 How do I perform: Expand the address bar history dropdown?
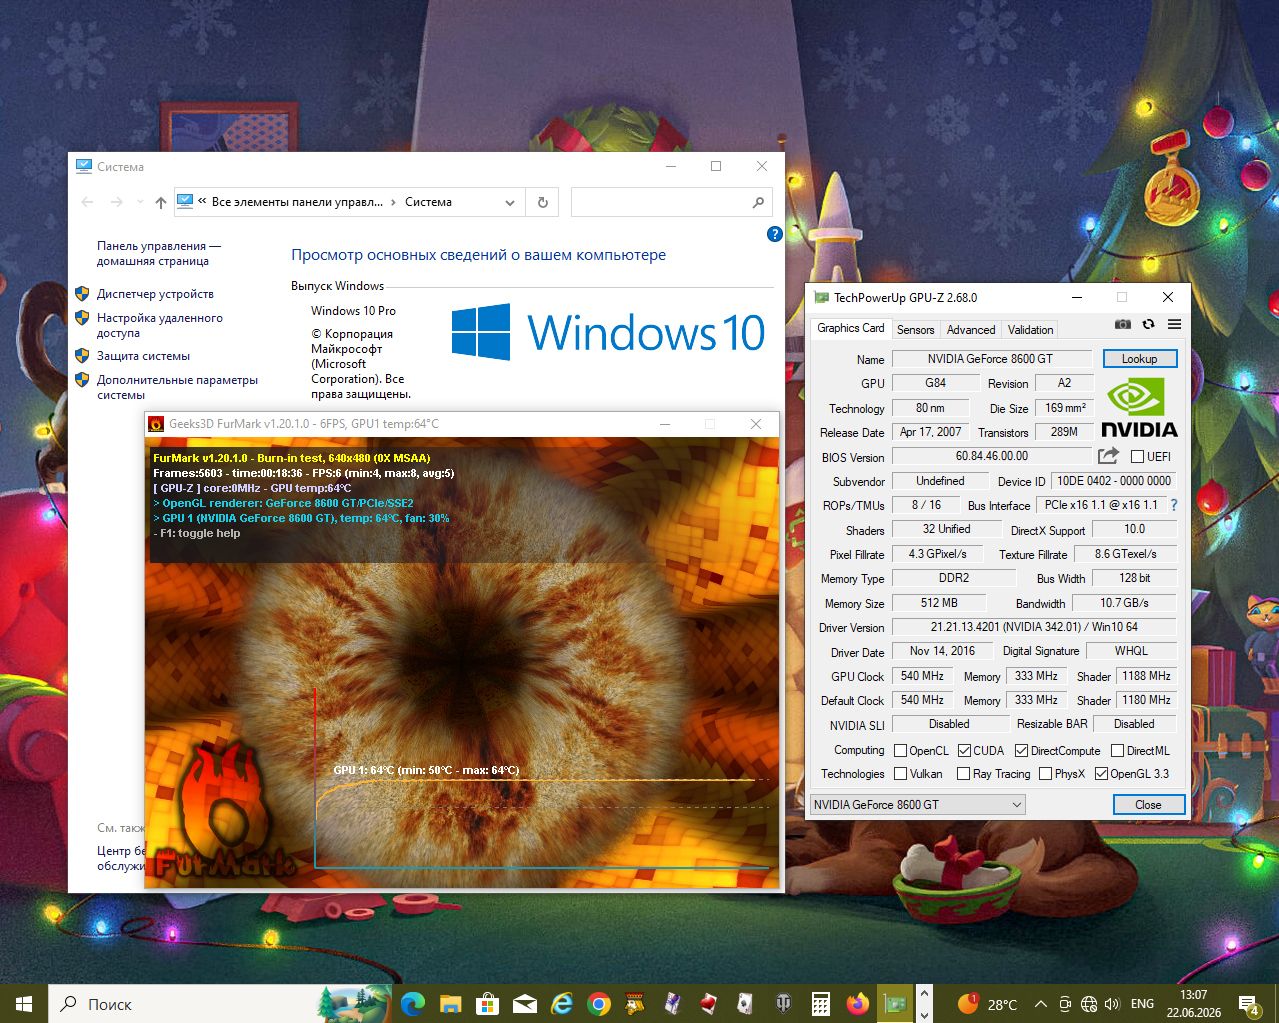[x=510, y=202]
